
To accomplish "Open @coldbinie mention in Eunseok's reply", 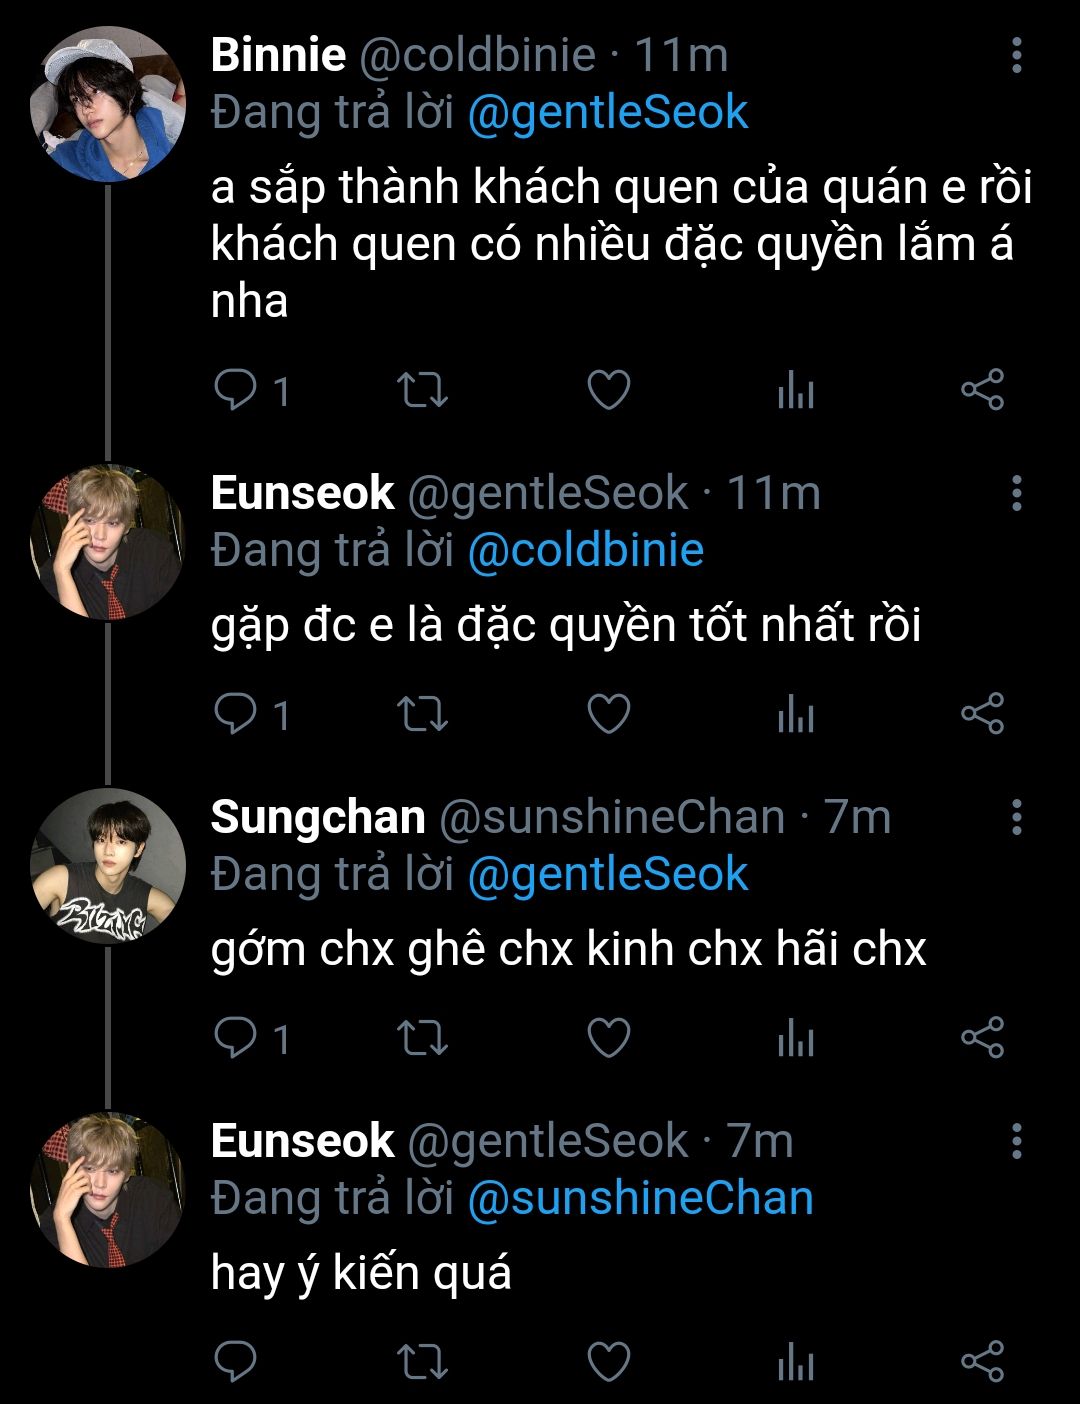I will coord(586,550).
